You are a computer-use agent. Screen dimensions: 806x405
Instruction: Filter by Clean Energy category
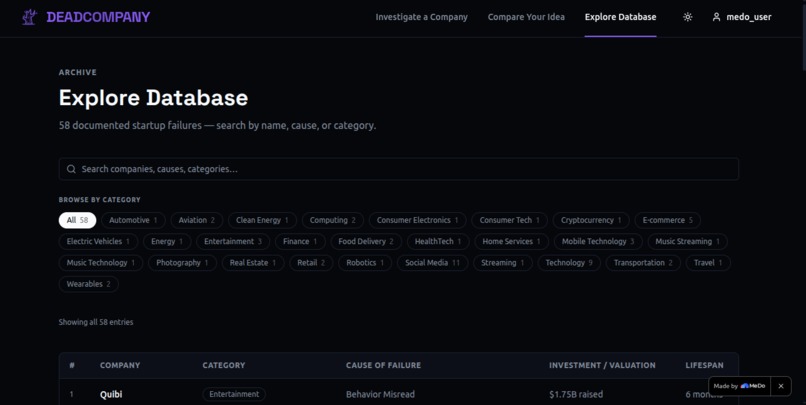(262, 220)
